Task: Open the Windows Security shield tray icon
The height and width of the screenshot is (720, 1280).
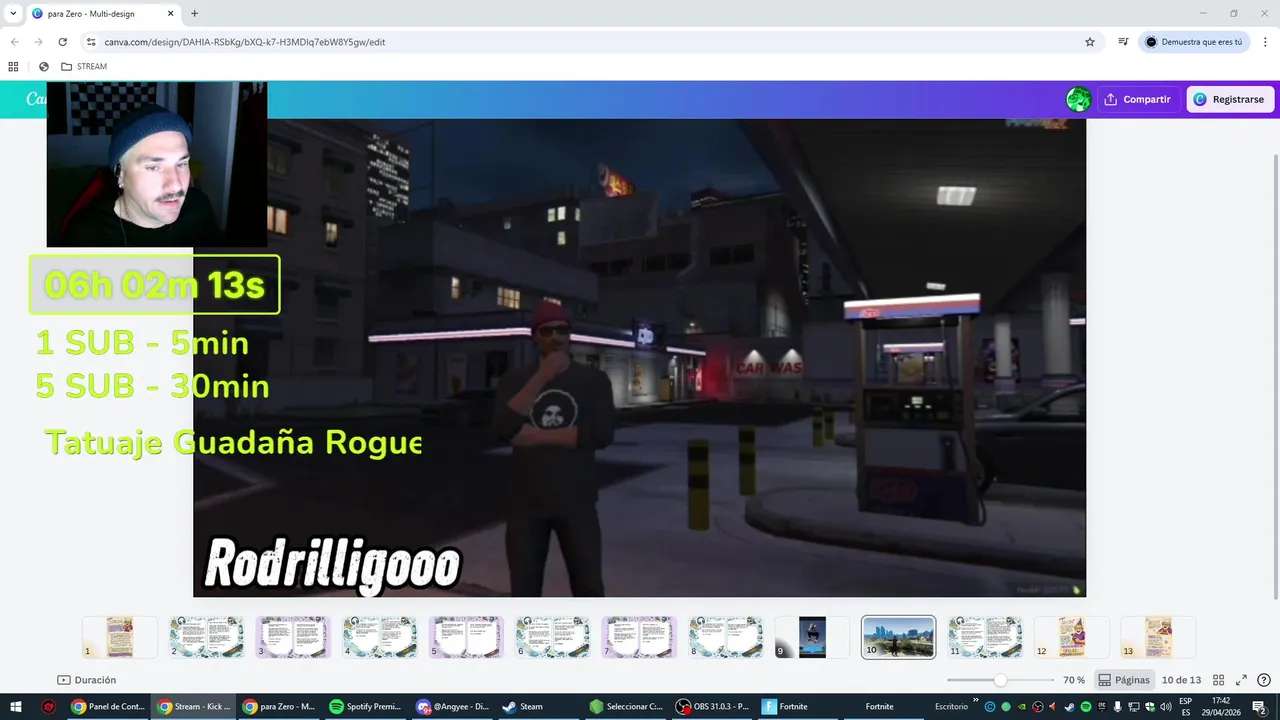Action: [x=1150, y=707]
